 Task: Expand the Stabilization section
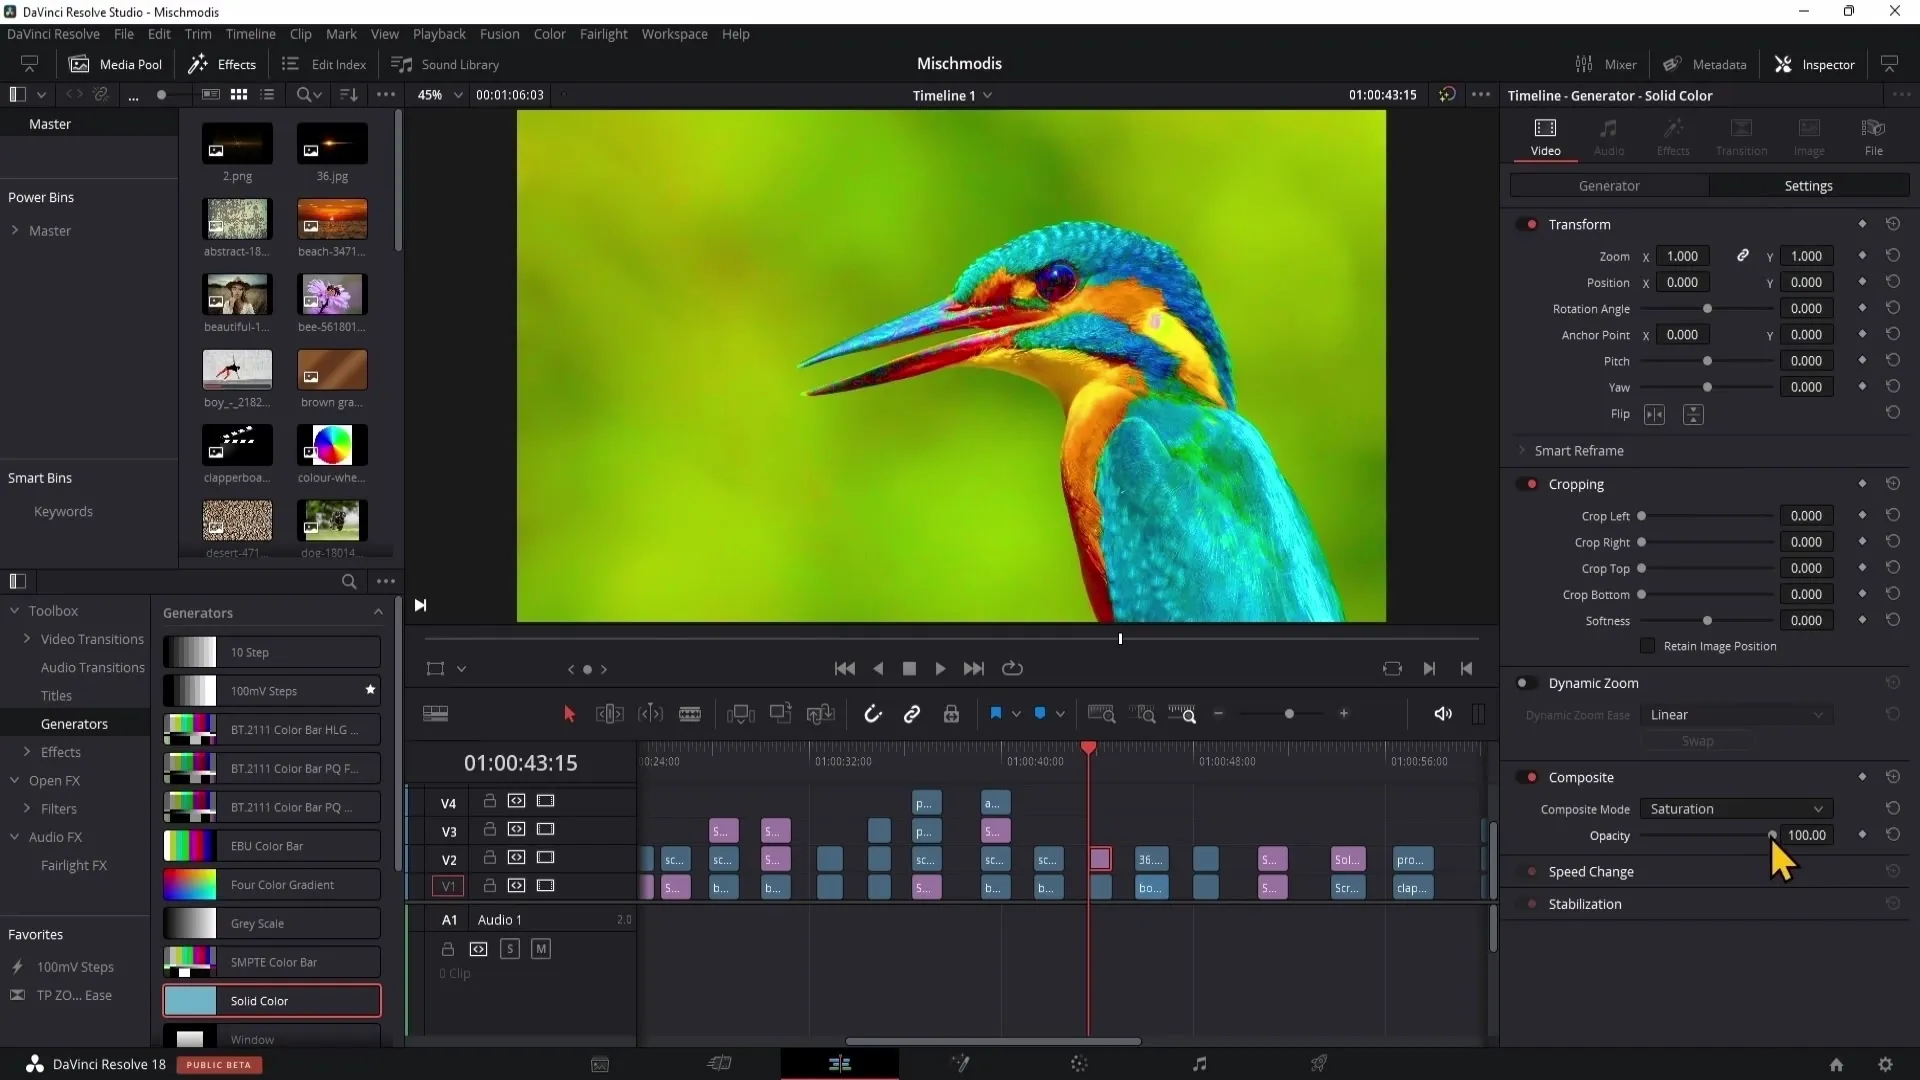coord(1585,903)
